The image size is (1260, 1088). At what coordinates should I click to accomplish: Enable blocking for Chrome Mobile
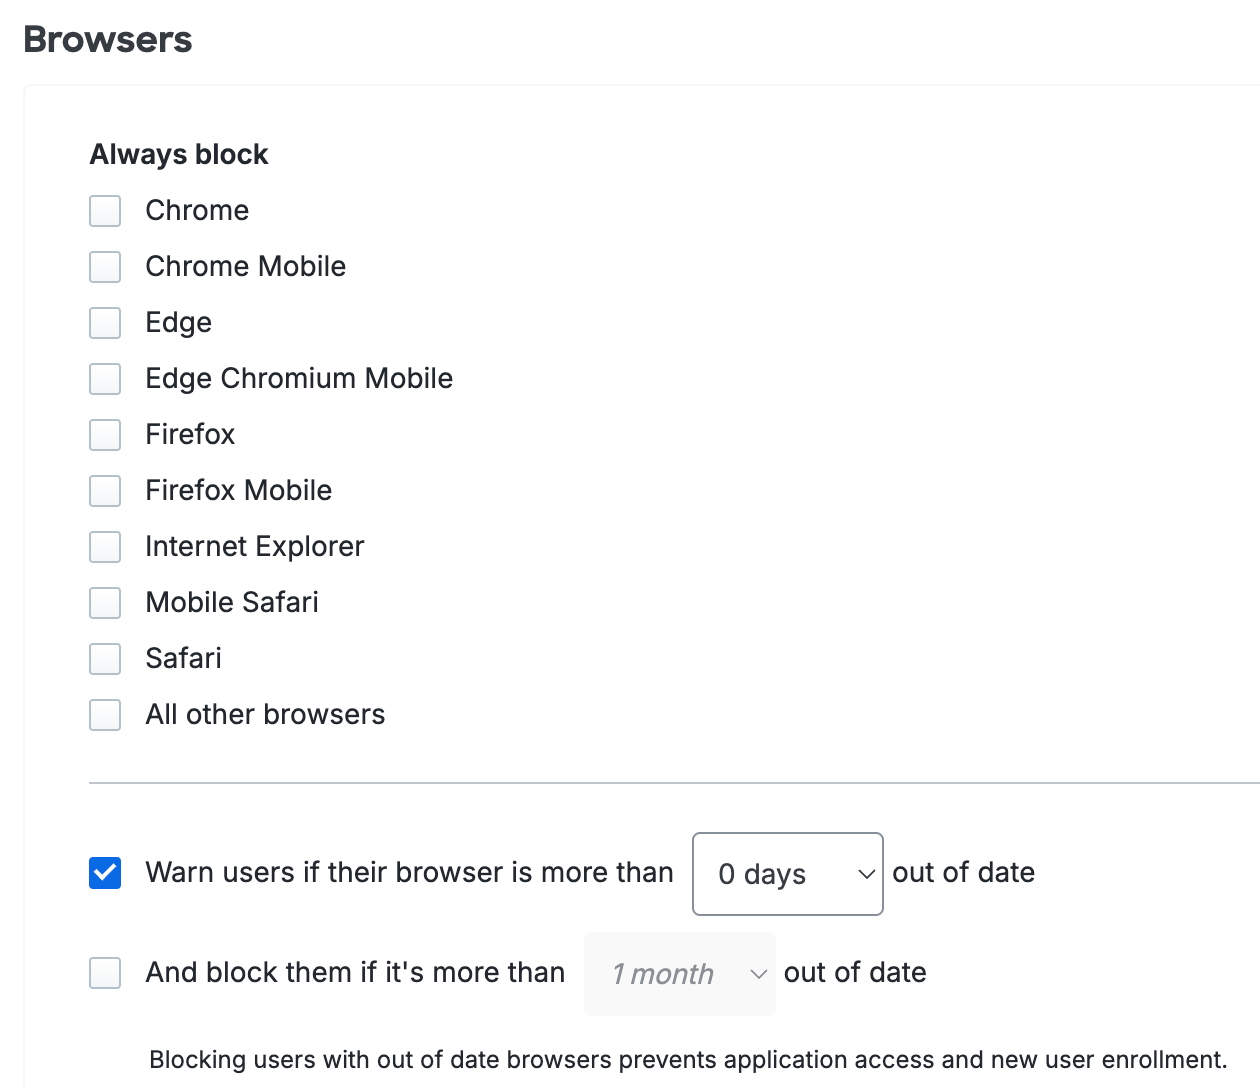[x=105, y=267]
